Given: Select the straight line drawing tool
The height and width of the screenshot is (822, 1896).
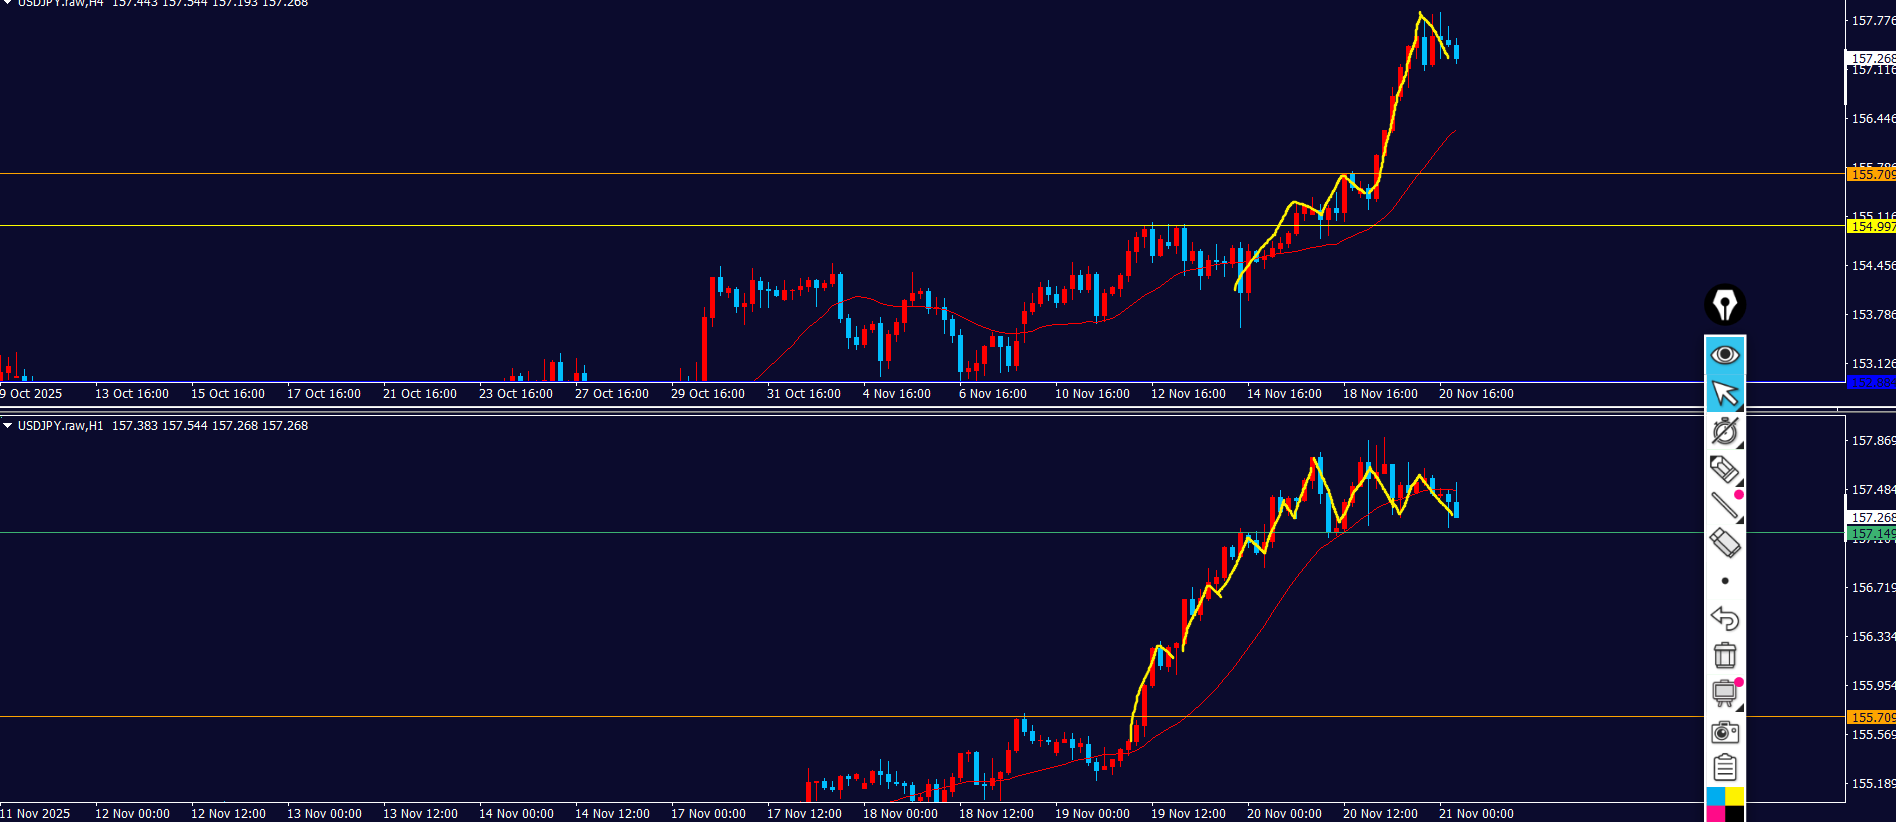Looking at the screenshot, I should (1724, 506).
